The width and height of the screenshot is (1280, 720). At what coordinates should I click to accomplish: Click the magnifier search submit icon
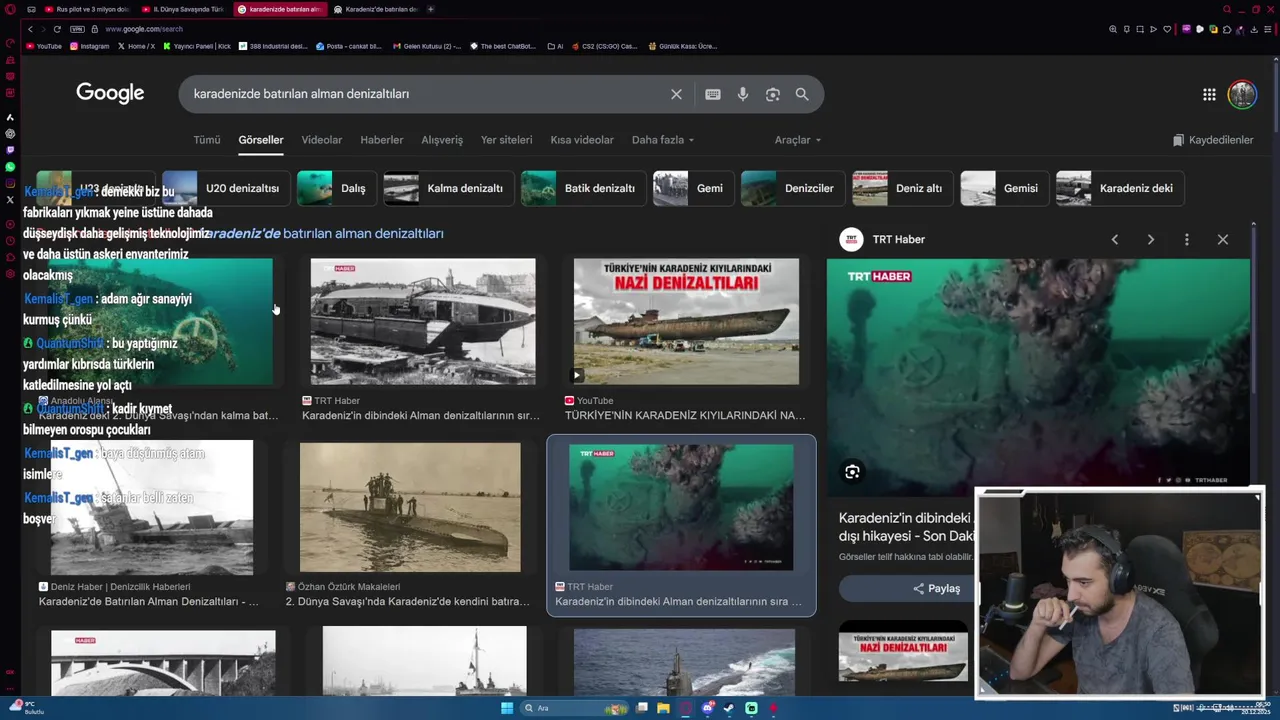pyautogui.click(x=802, y=94)
